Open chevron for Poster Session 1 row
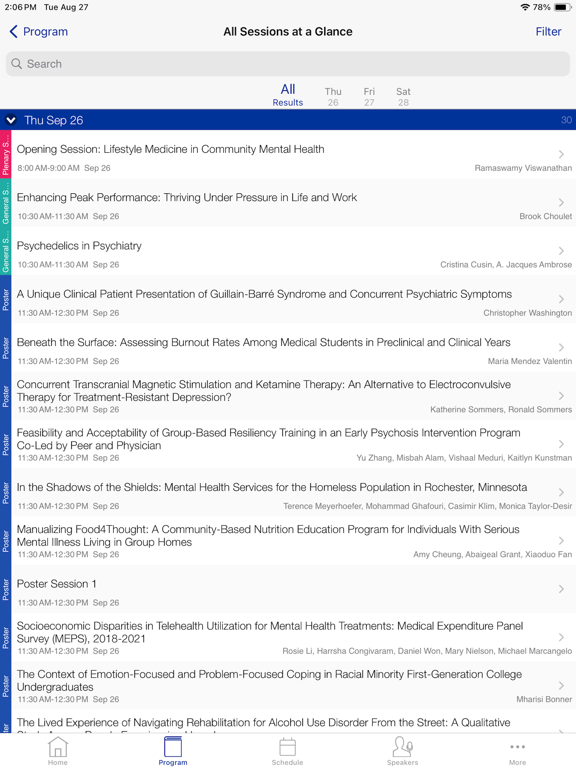The height and width of the screenshot is (768, 576). pos(561,589)
